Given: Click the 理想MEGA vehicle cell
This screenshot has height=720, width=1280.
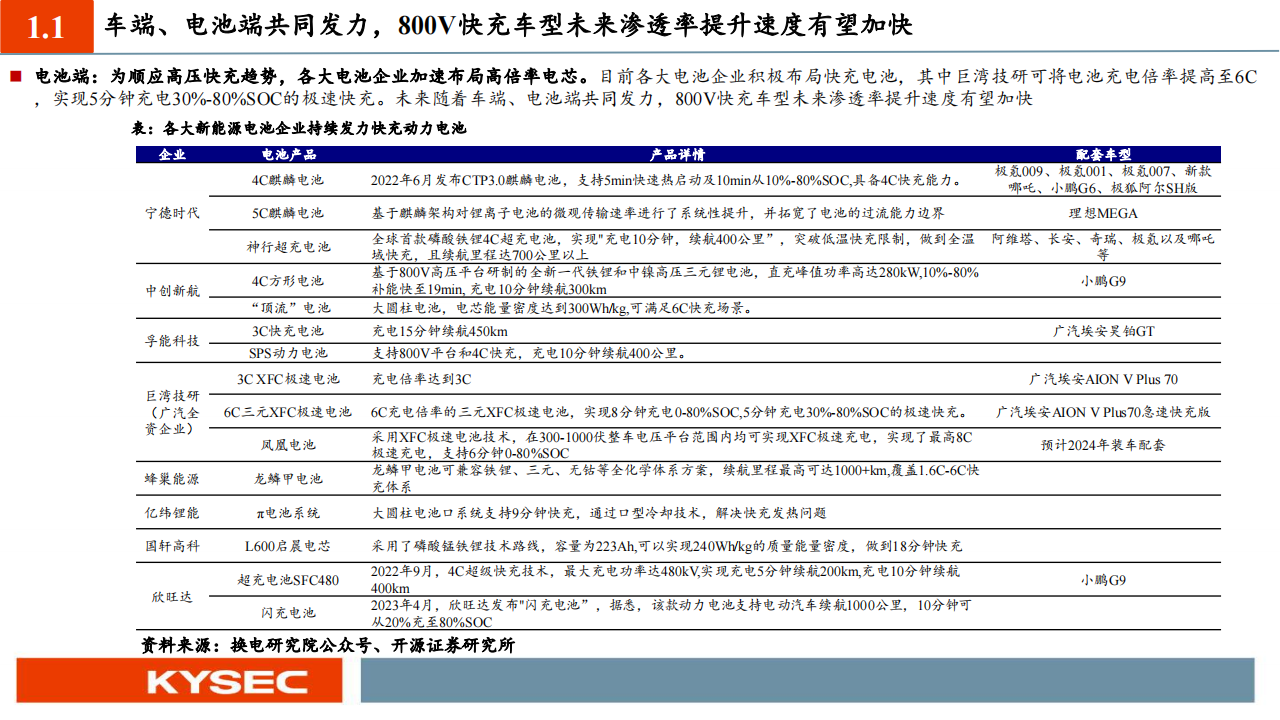Looking at the screenshot, I should 1103,213.
